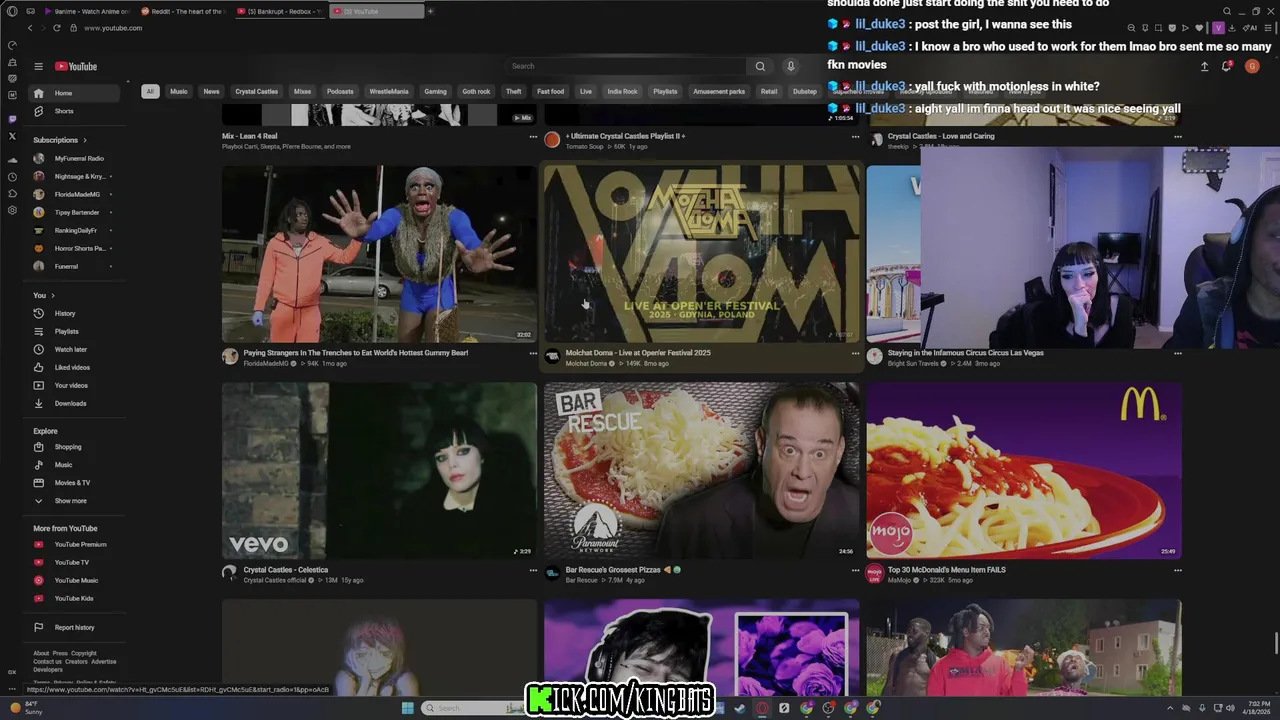Start voice search with microphone icon

tap(790, 66)
